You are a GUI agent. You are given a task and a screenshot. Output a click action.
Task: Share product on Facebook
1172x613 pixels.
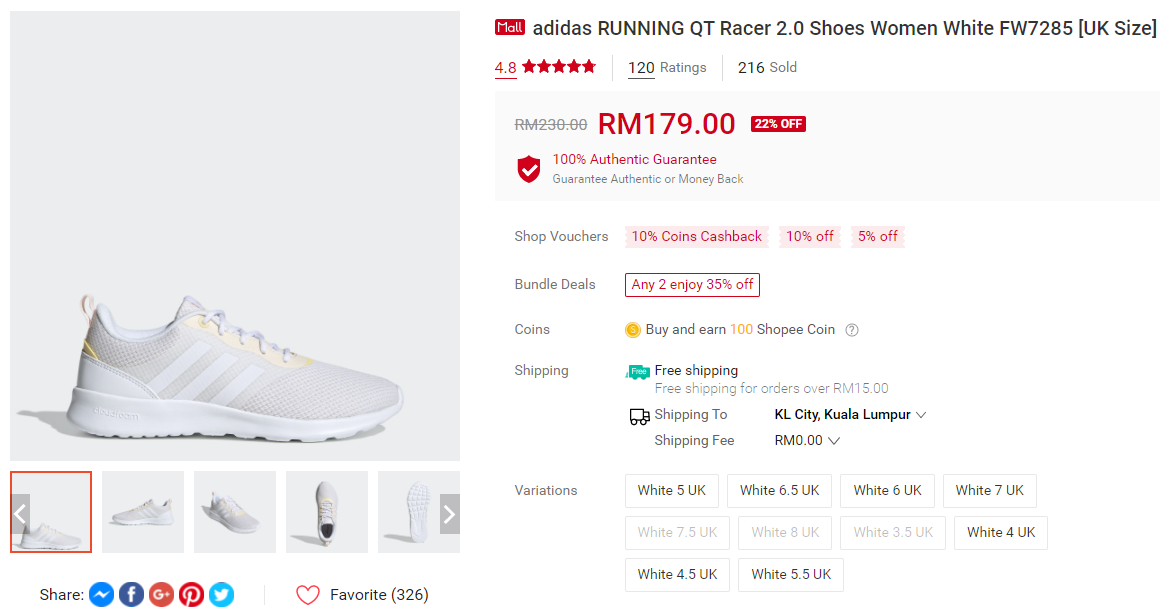pos(131,595)
